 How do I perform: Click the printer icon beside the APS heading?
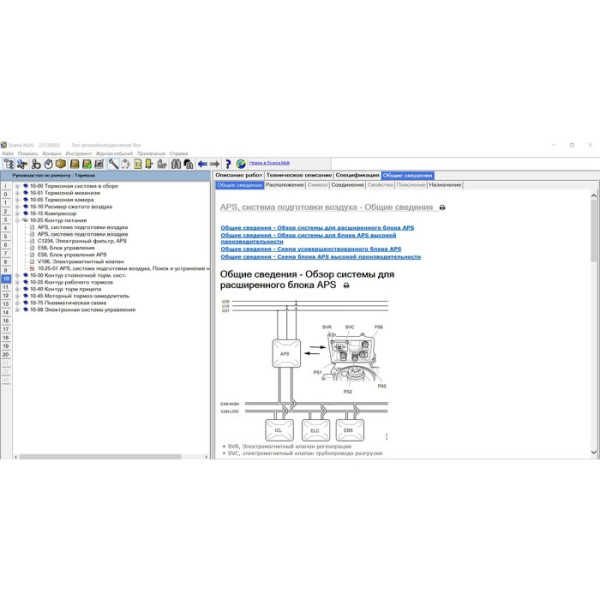point(443,207)
